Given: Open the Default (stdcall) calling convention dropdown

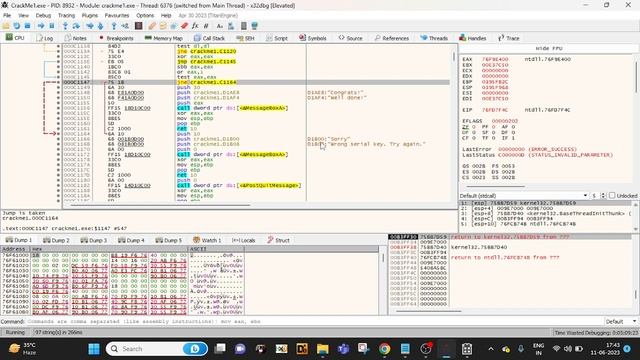Looking at the screenshot, I should (x=524, y=196).
